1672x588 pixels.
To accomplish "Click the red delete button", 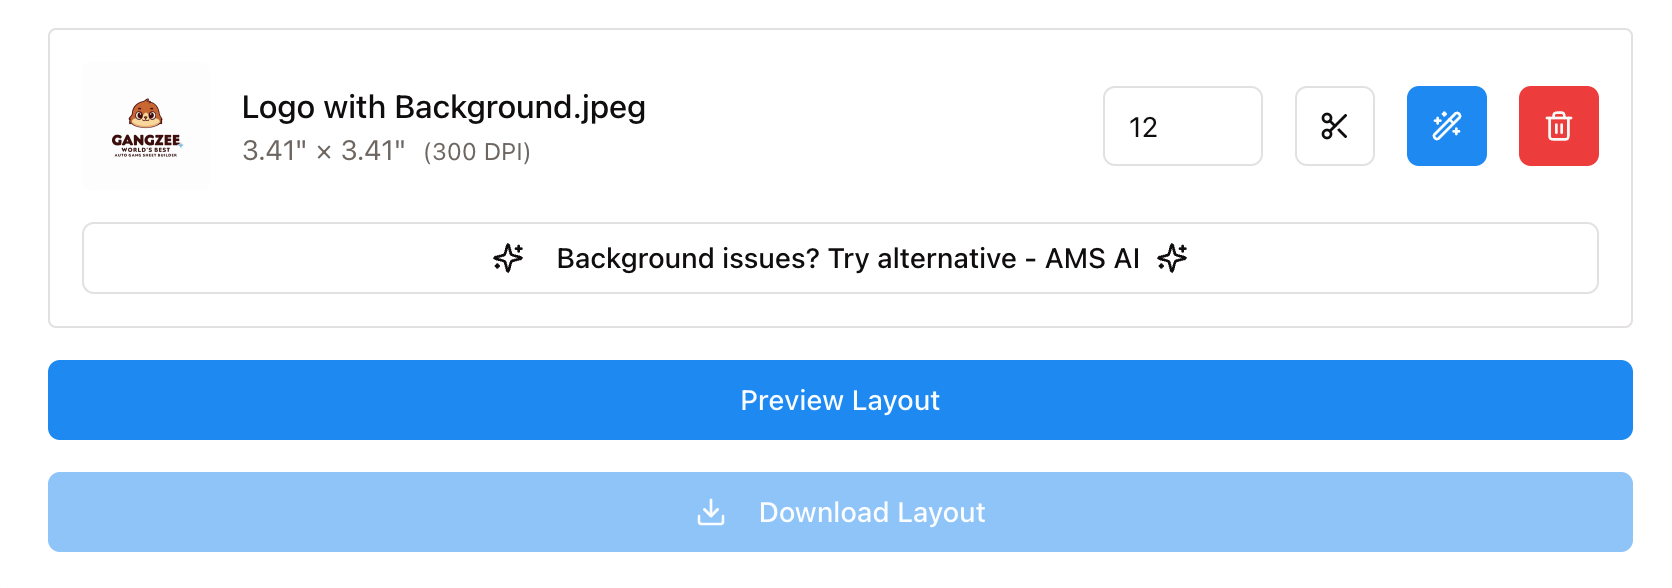I will click(1558, 126).
